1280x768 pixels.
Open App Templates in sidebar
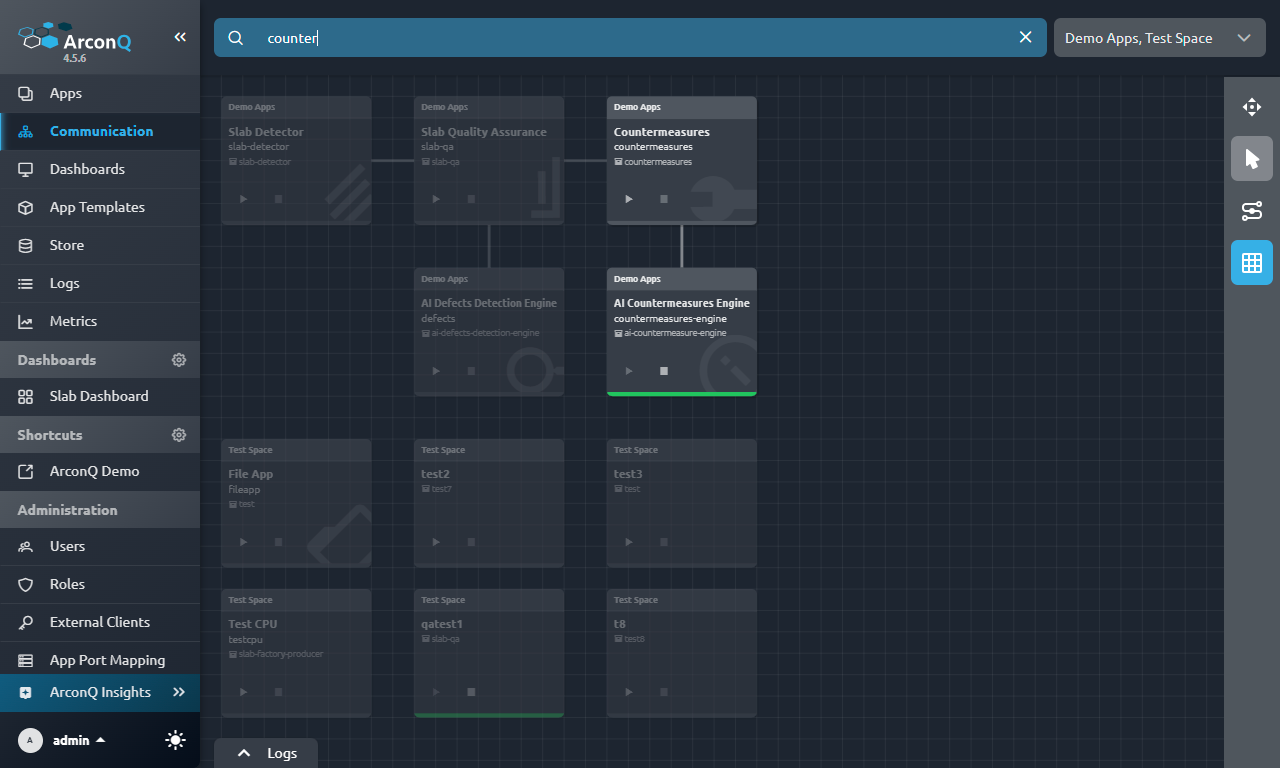[x=97, y=207]
